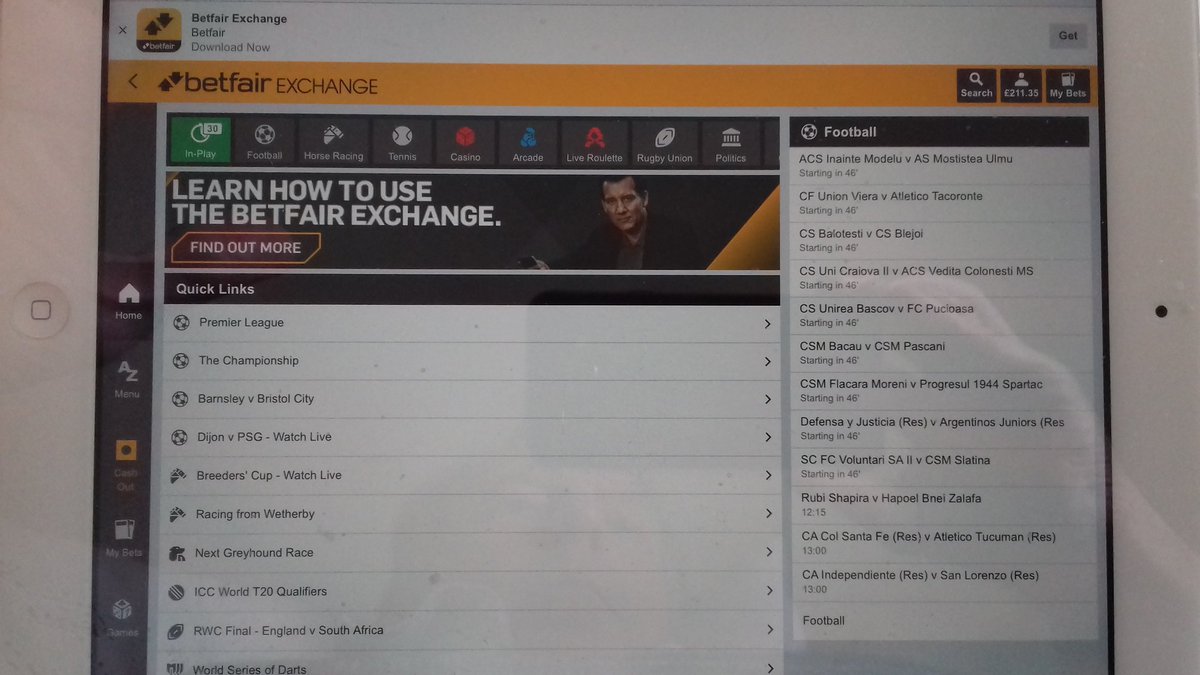Click the Dijon v PSG row chevron

click(767, 438)
